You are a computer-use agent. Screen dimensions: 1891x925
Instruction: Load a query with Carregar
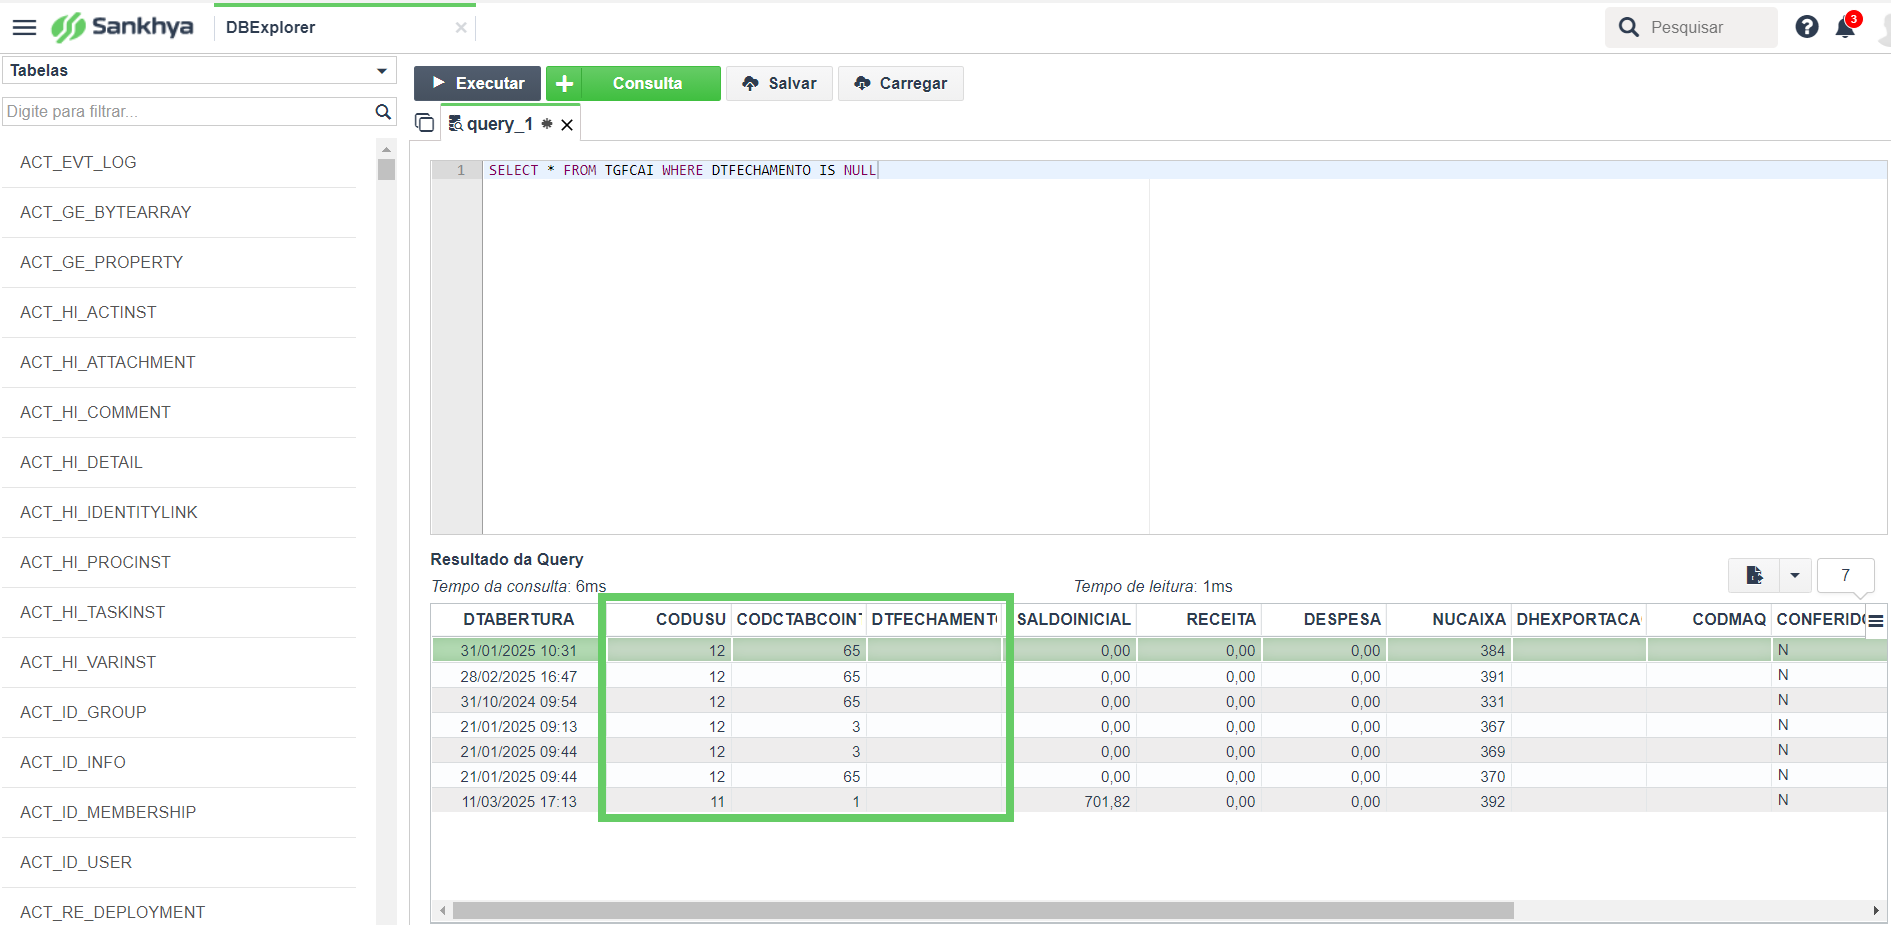[x=900, y=83]
